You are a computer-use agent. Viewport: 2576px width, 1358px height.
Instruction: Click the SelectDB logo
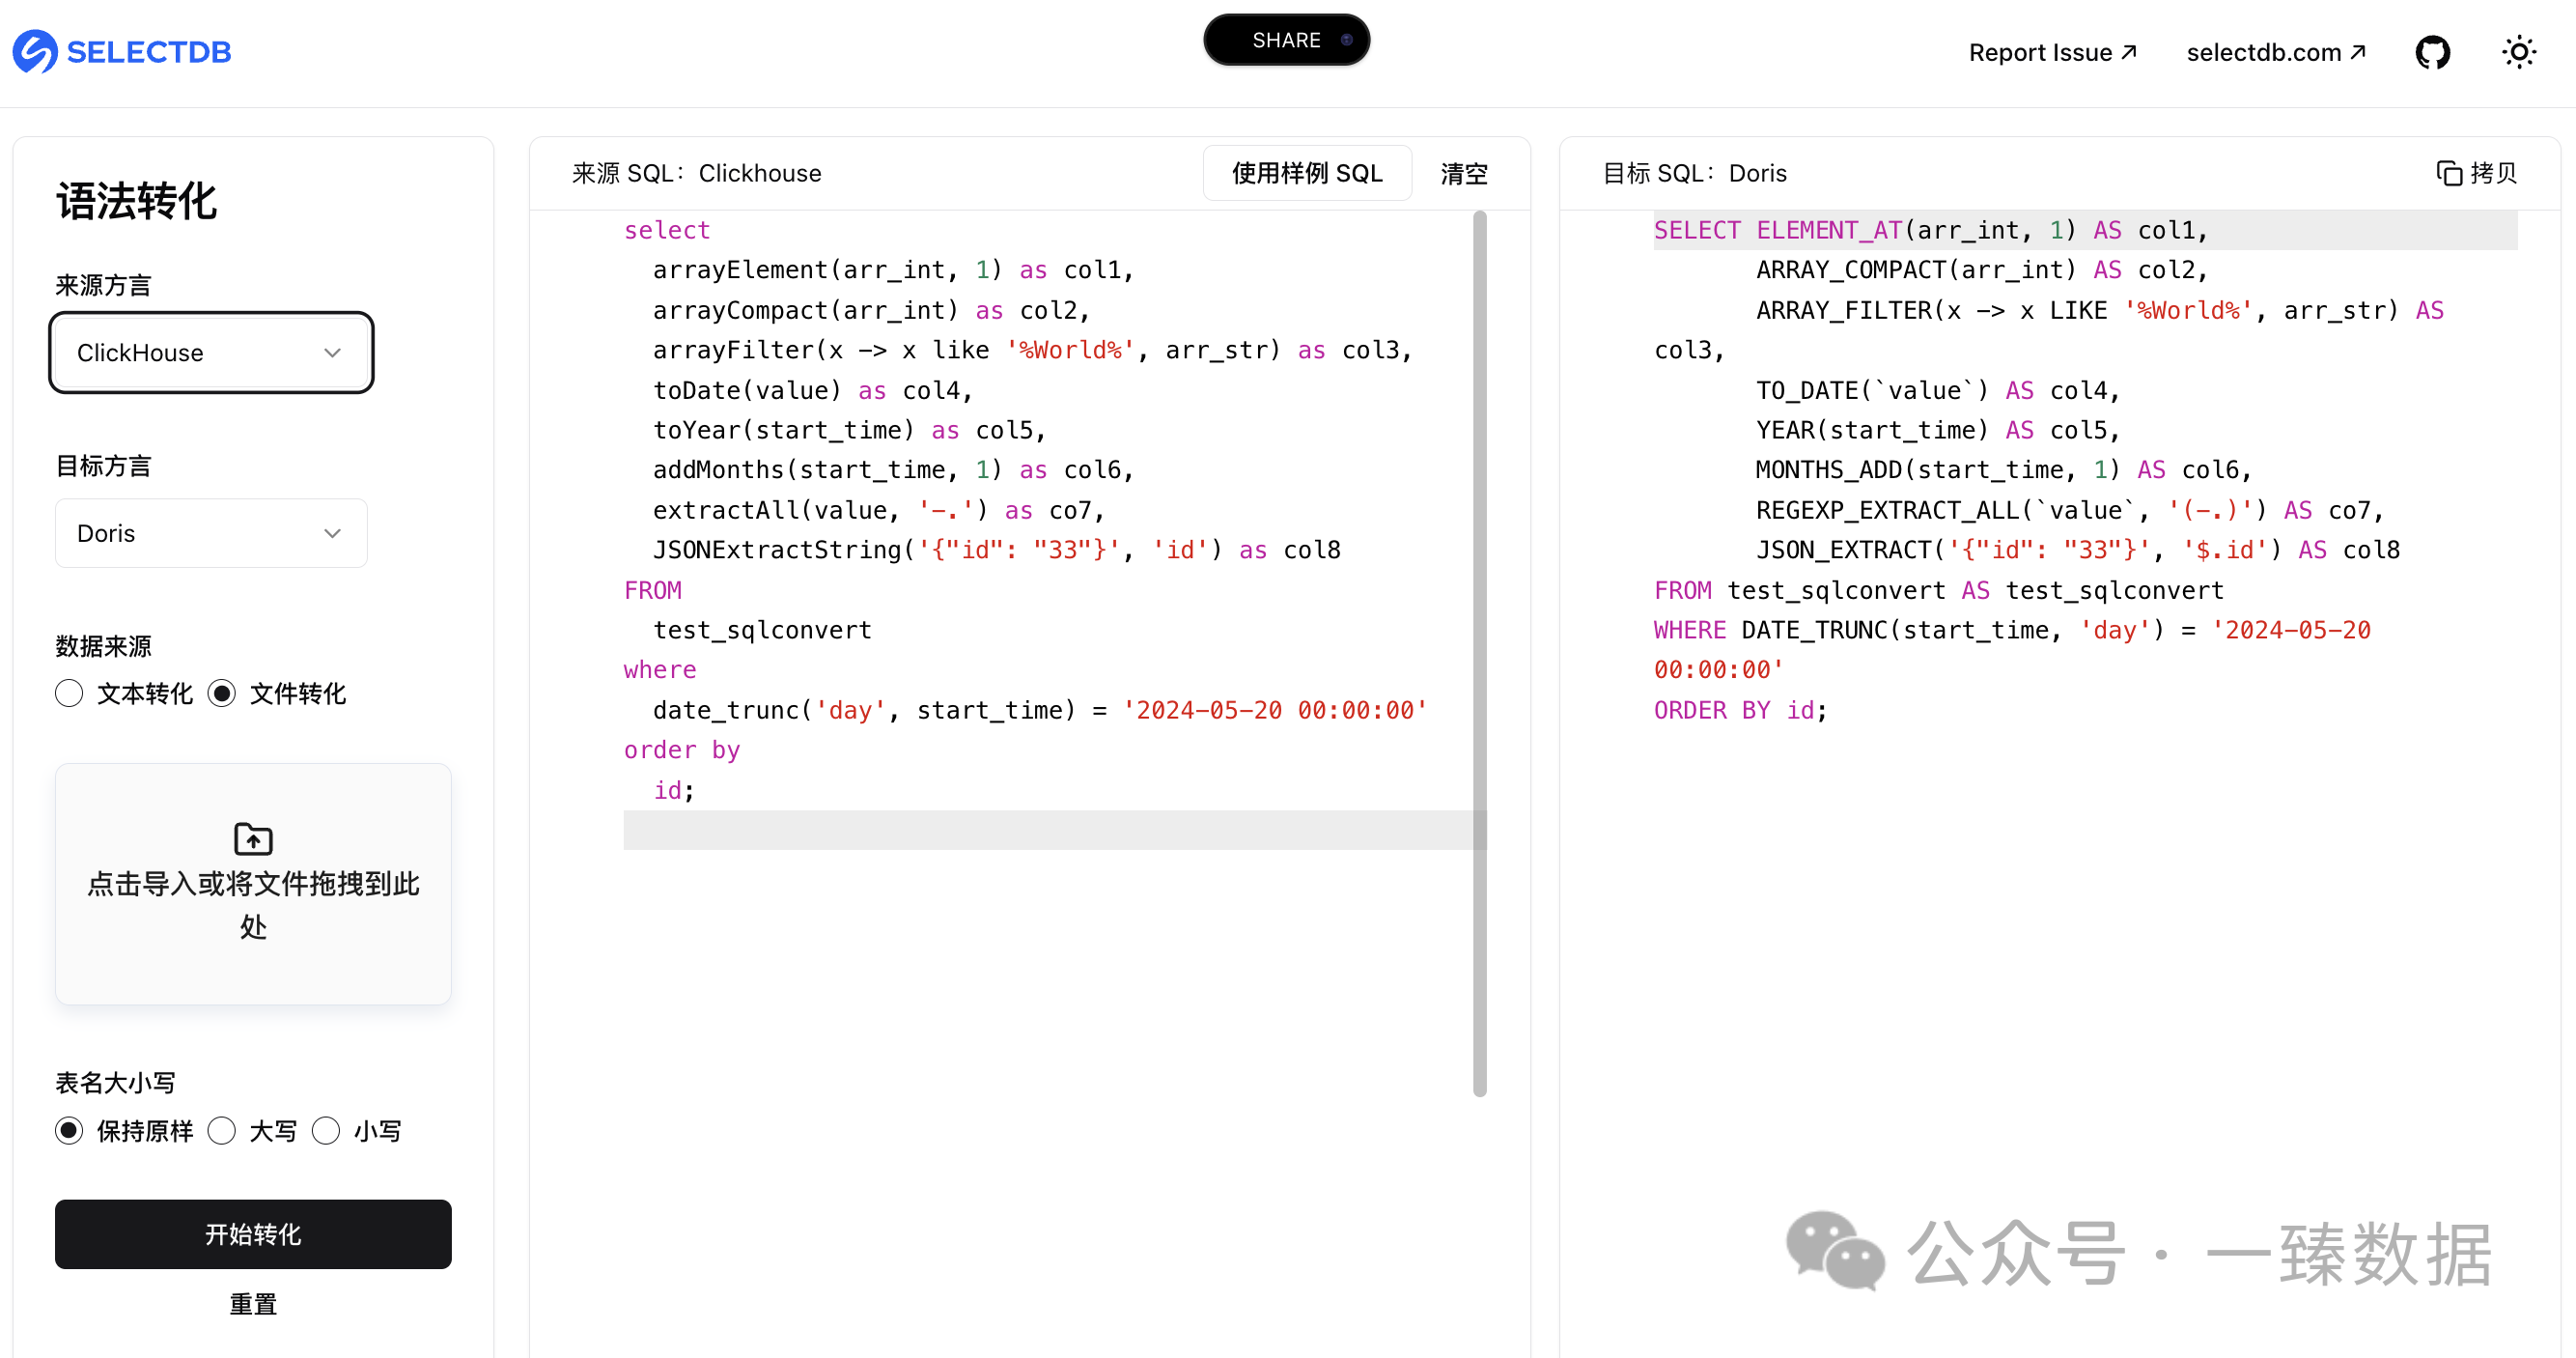pos(121,52)
